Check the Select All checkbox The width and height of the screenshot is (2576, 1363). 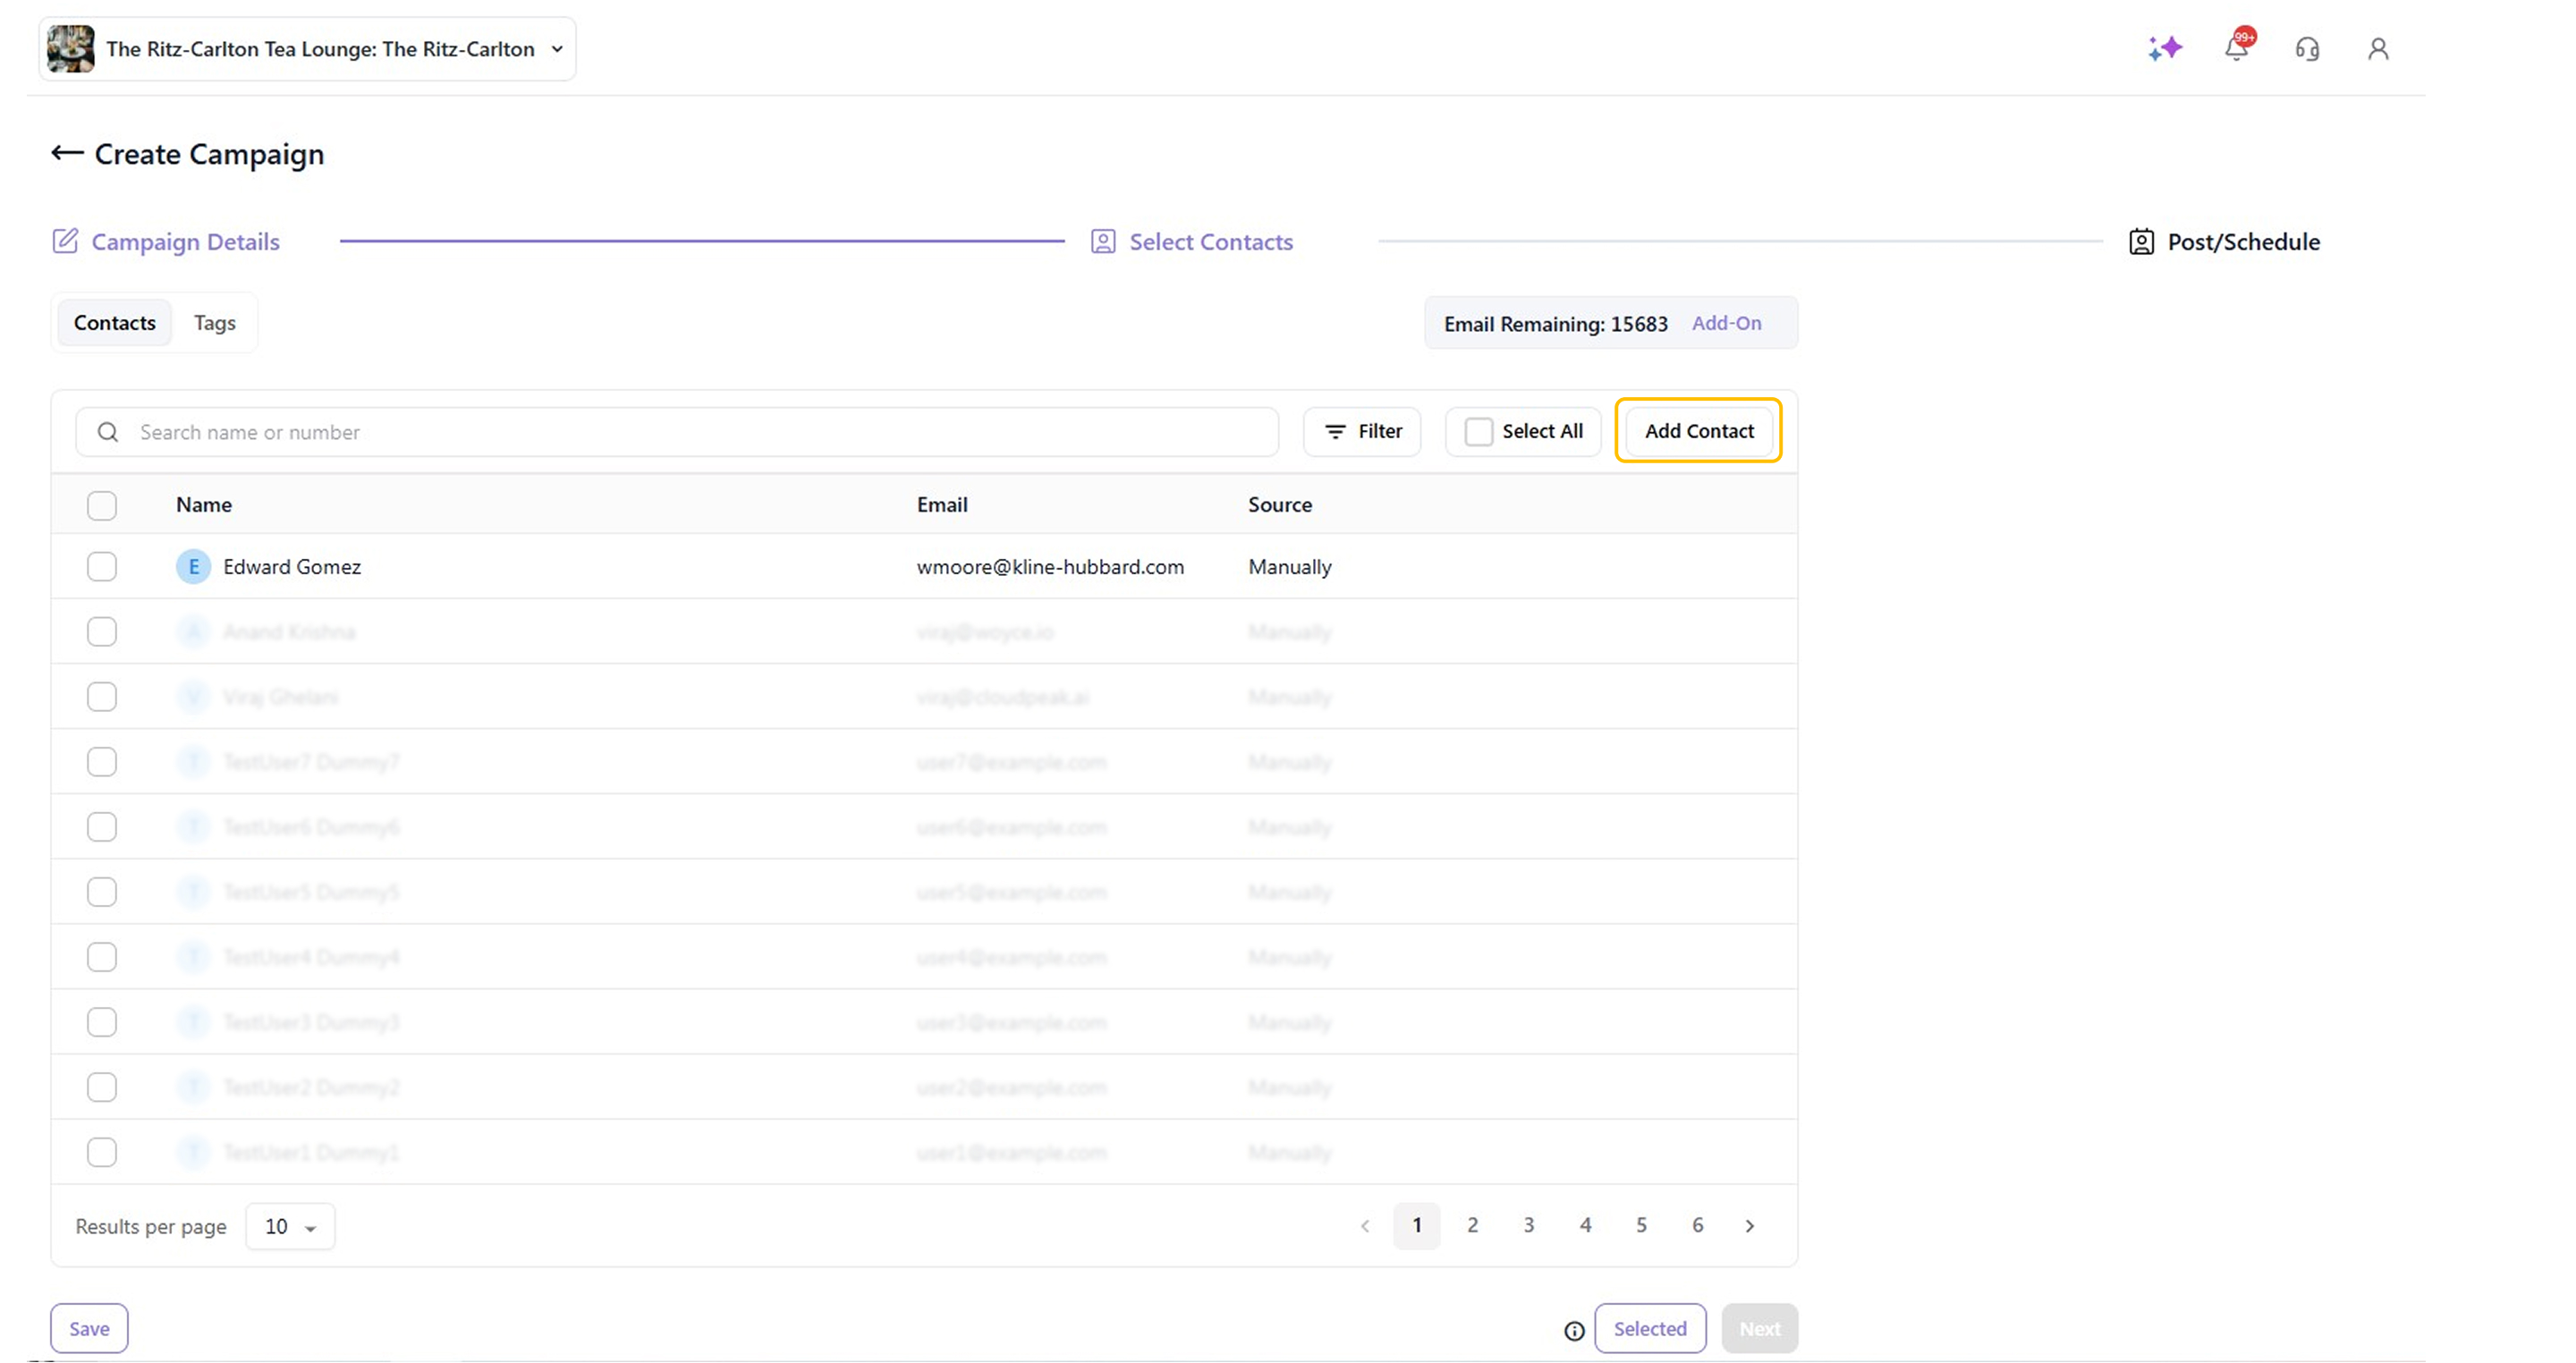1478,431
